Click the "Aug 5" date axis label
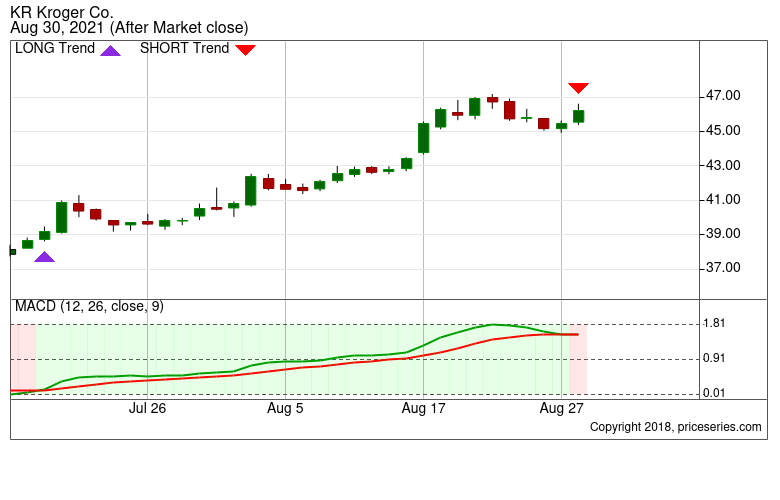 click(x=285, y=408)
